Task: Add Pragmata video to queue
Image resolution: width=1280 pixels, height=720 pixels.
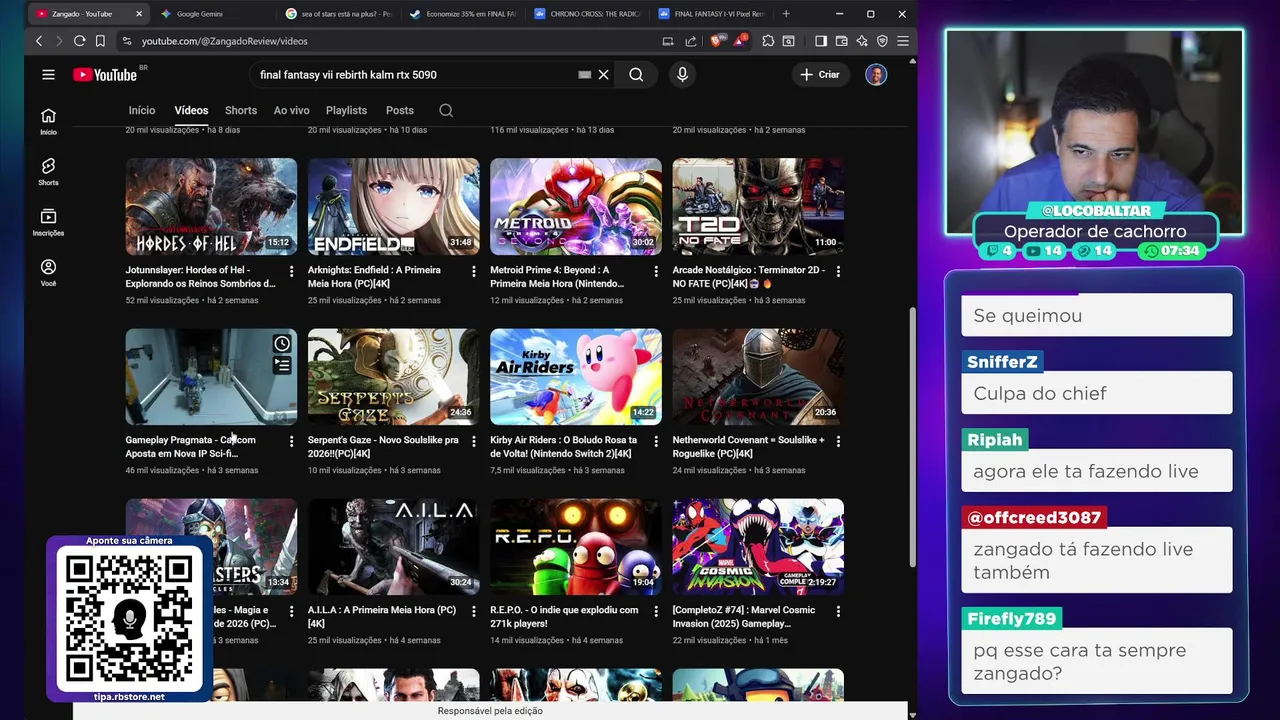Action: [282, 366]
